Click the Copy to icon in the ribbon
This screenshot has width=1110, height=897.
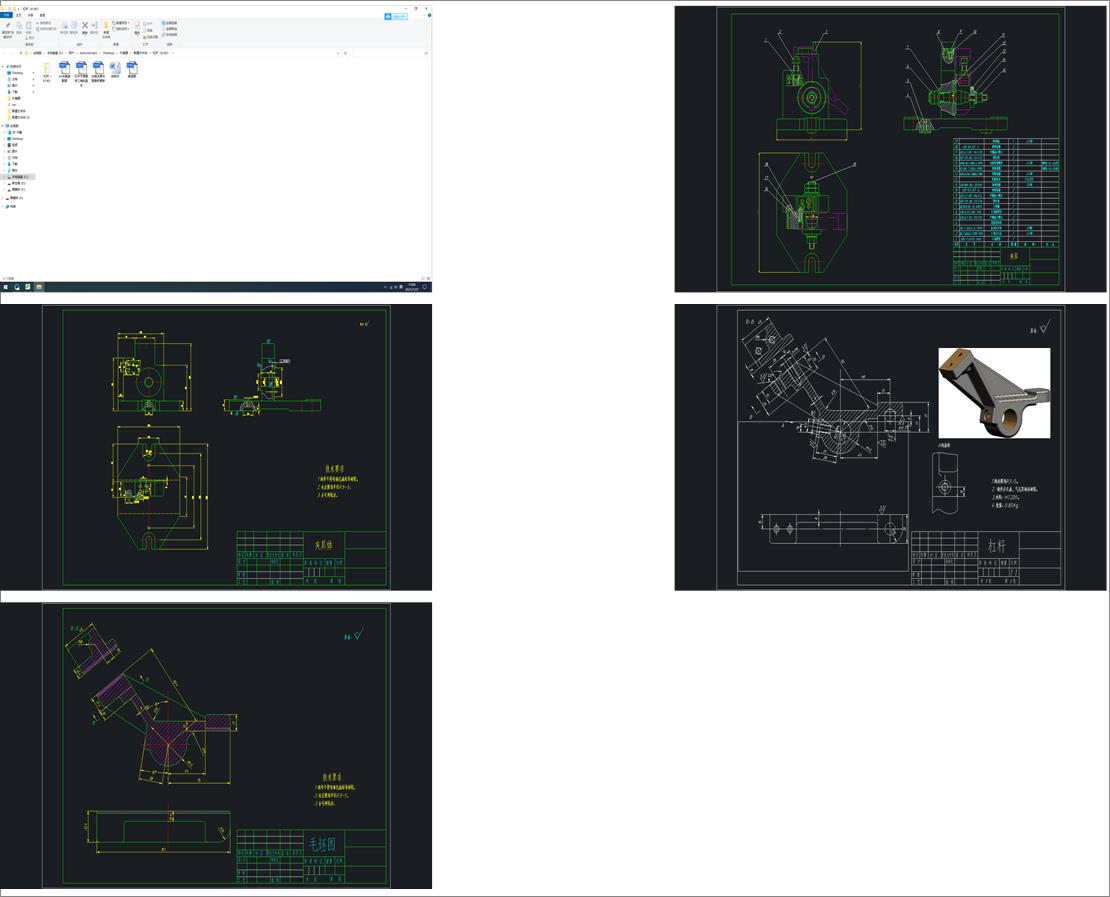pyautogui.click(x=74, y=25)
